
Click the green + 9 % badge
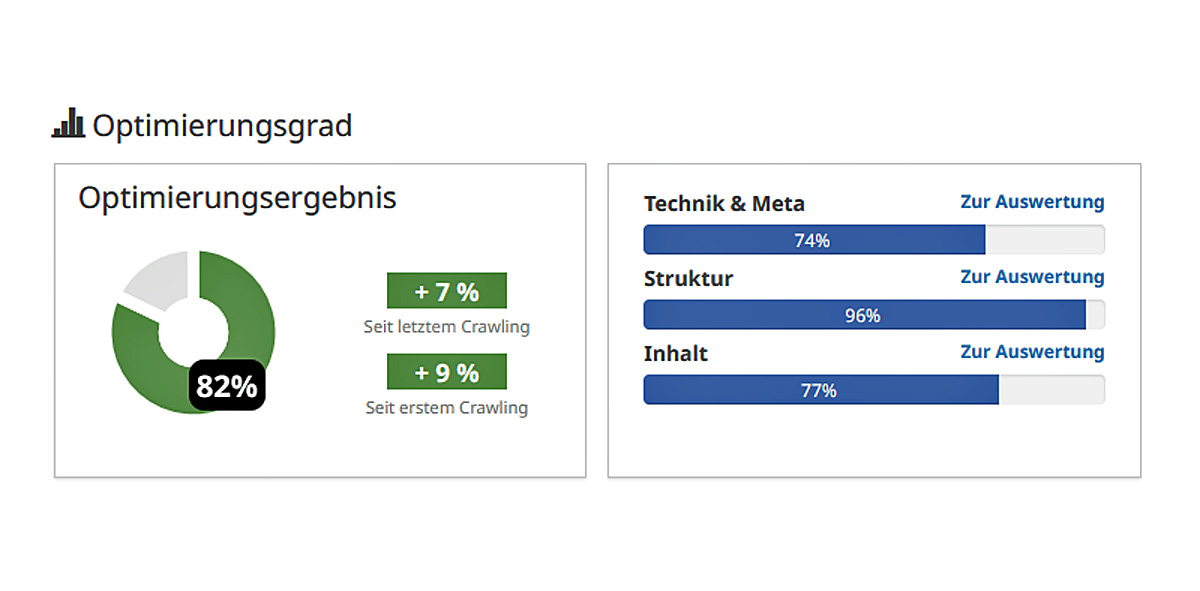point(447,372)
